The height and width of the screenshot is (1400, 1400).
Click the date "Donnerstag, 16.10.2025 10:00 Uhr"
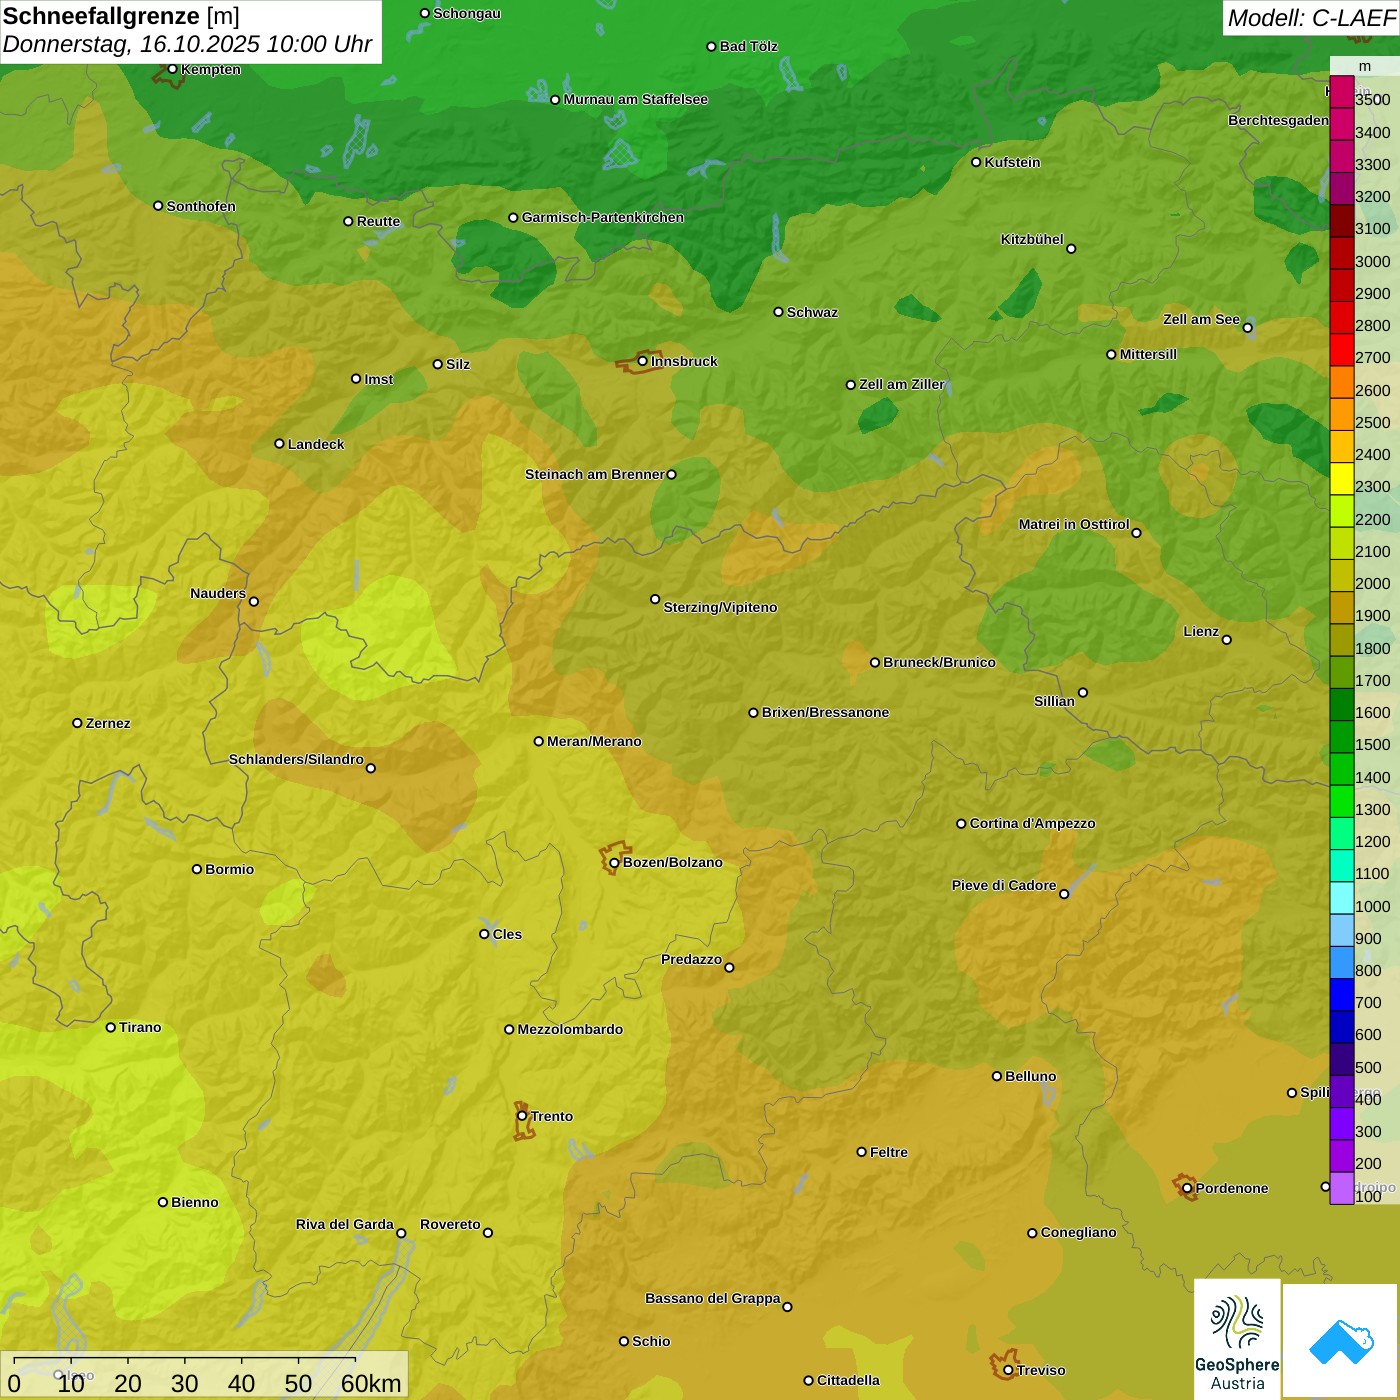pyautogui.click(x=188, y=44)
